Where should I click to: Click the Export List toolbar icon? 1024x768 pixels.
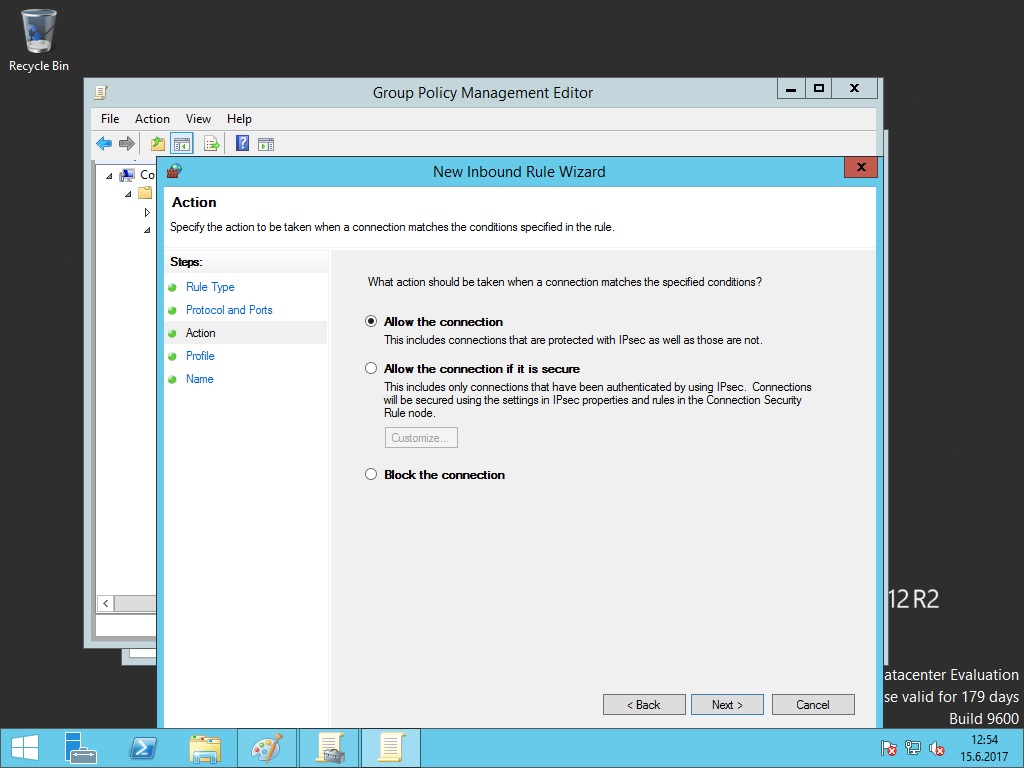(x=211, y=144)
